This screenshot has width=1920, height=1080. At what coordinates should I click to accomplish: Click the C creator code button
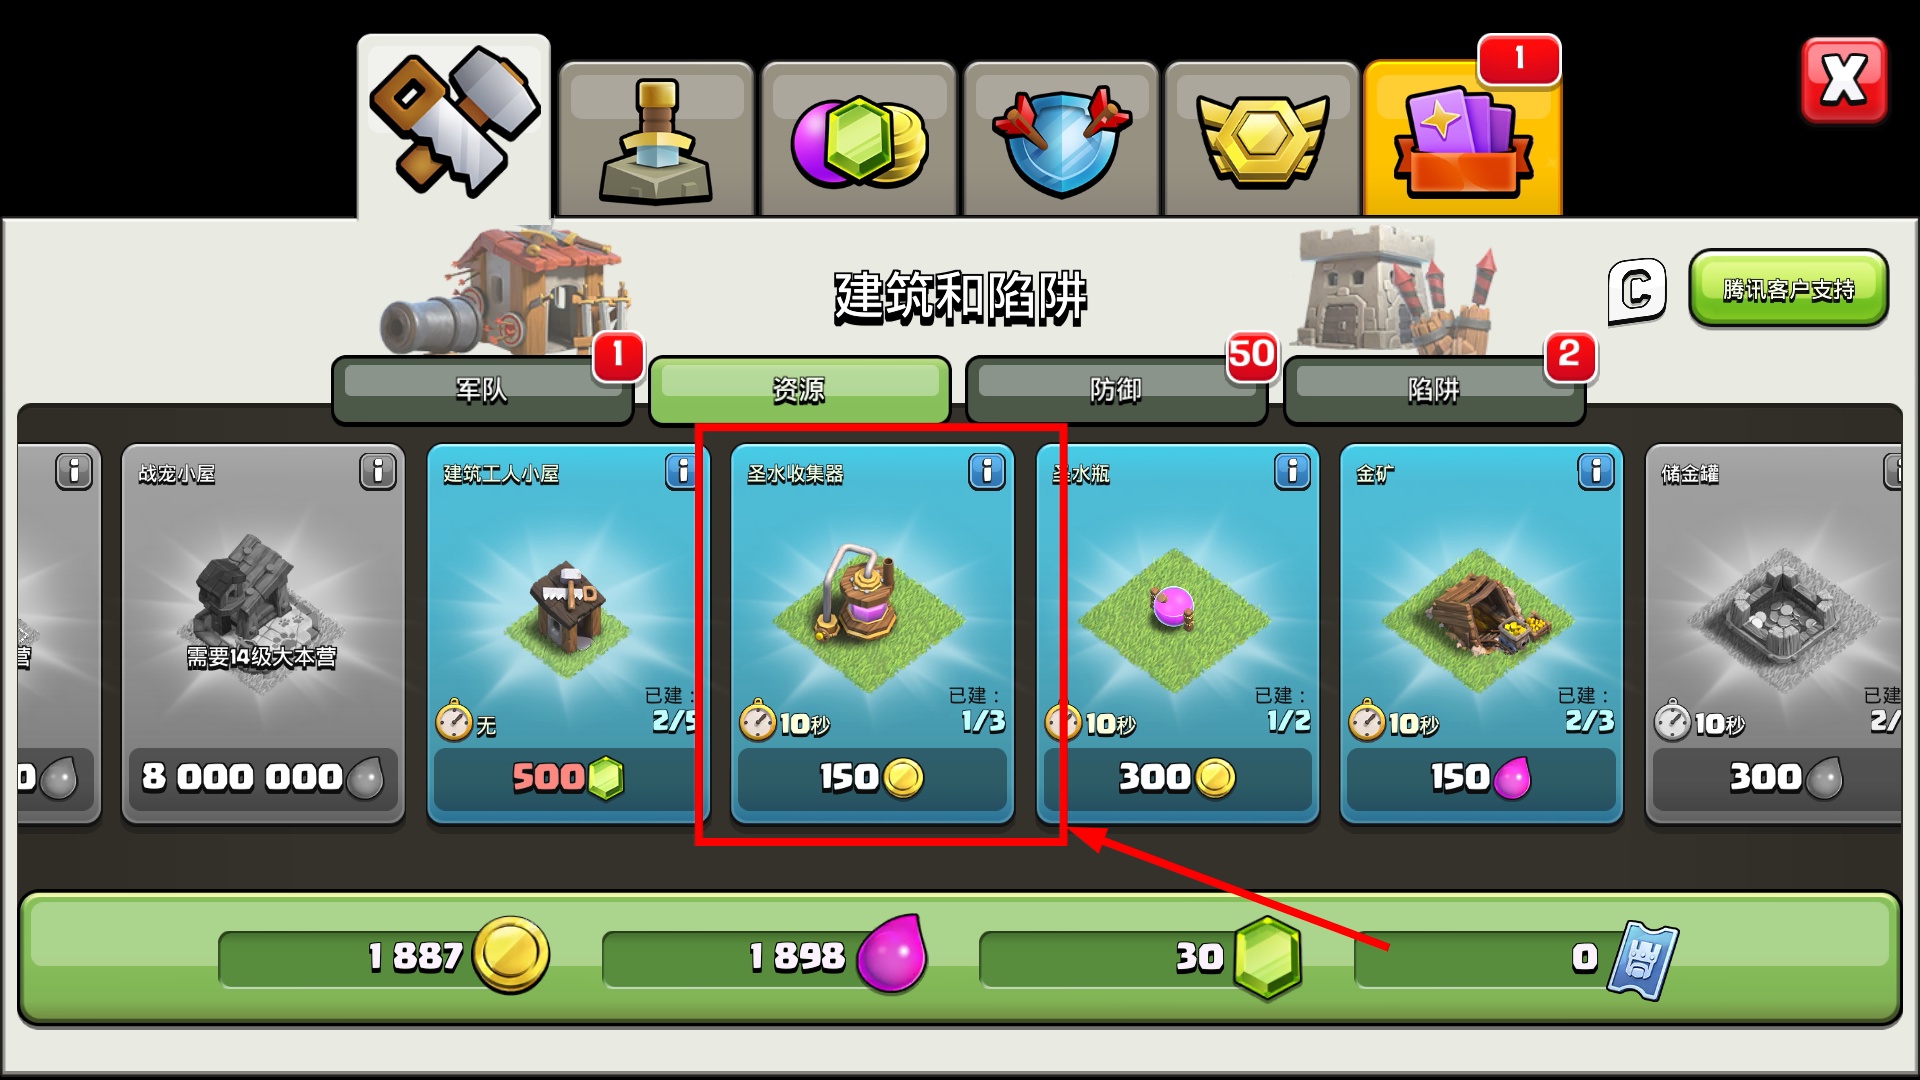pos(1637,291)
